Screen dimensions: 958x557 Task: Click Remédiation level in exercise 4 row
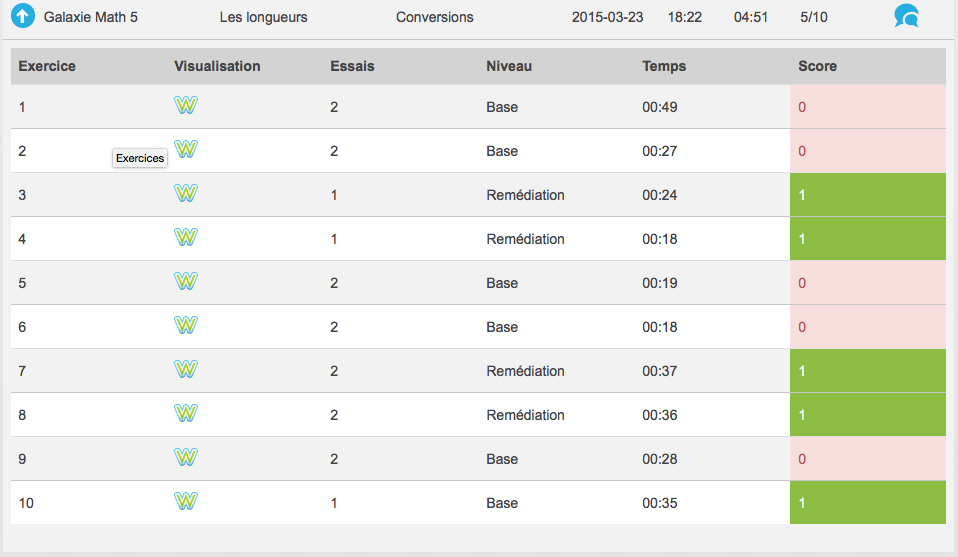tap(525, 239)
